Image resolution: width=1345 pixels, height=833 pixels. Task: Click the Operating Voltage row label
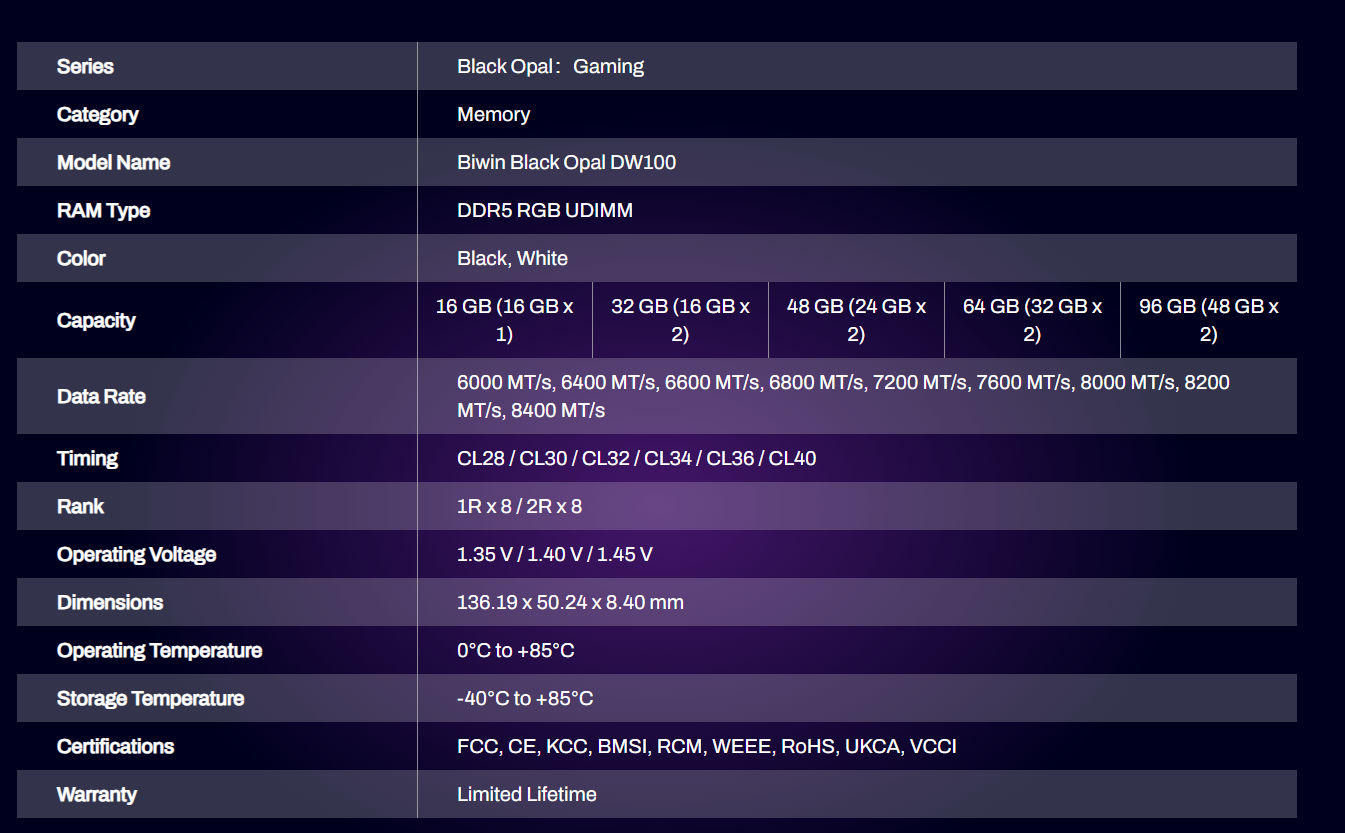(136, 555)
